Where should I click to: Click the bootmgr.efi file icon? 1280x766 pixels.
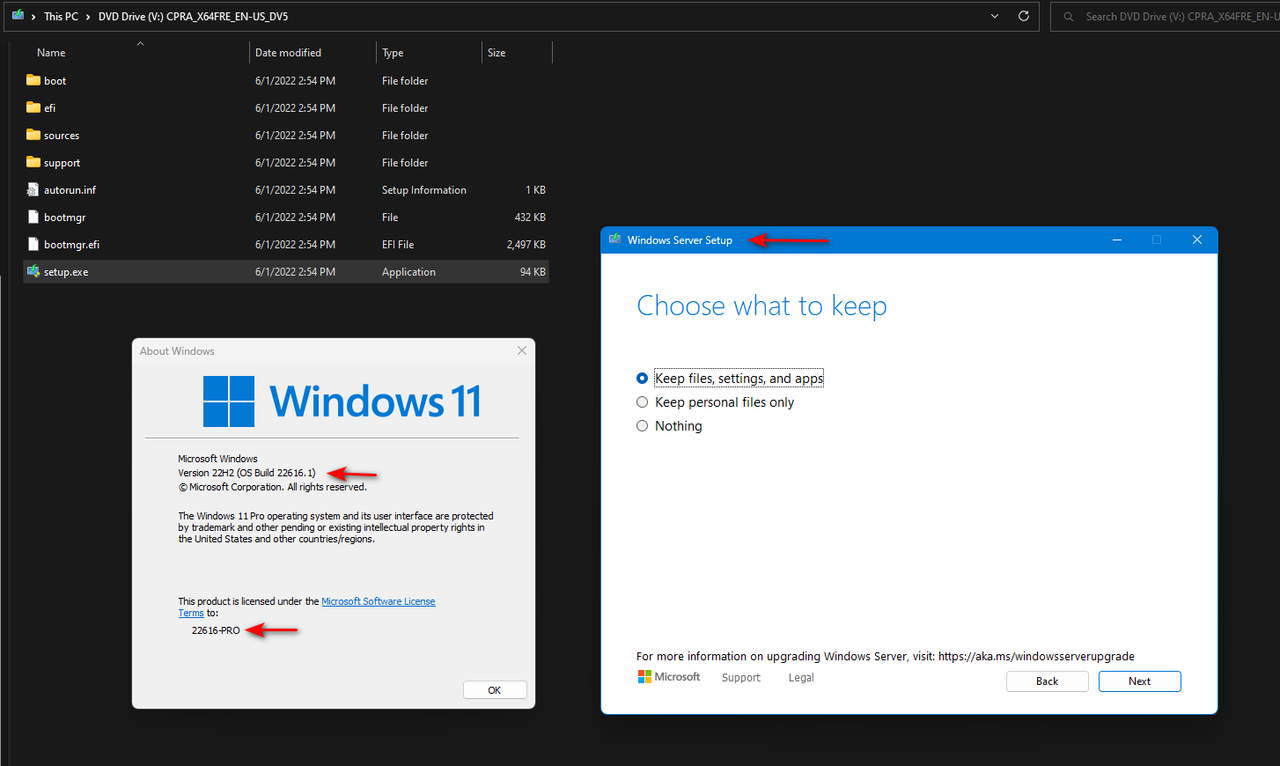coord(33,244)
